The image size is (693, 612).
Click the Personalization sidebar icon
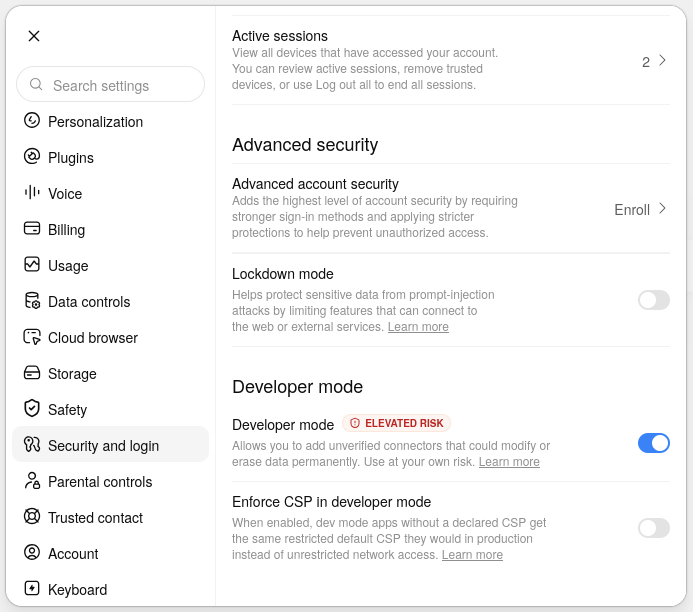32,121
